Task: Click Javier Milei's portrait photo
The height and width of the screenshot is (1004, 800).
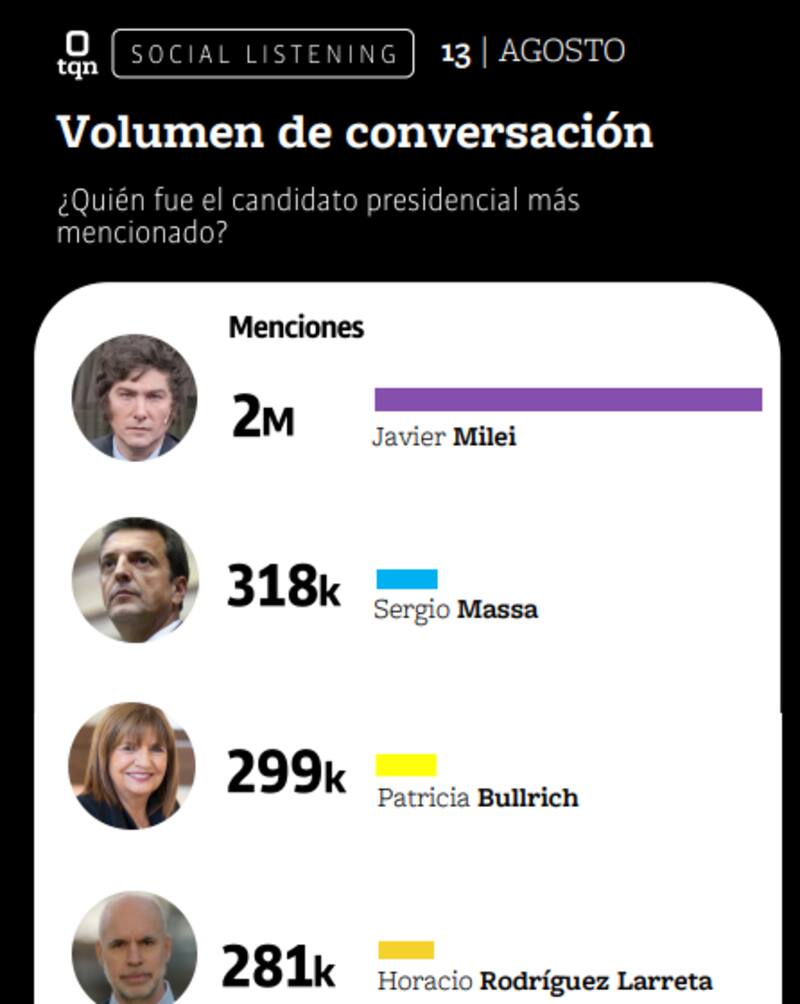Action: click(x=134, y=397)
